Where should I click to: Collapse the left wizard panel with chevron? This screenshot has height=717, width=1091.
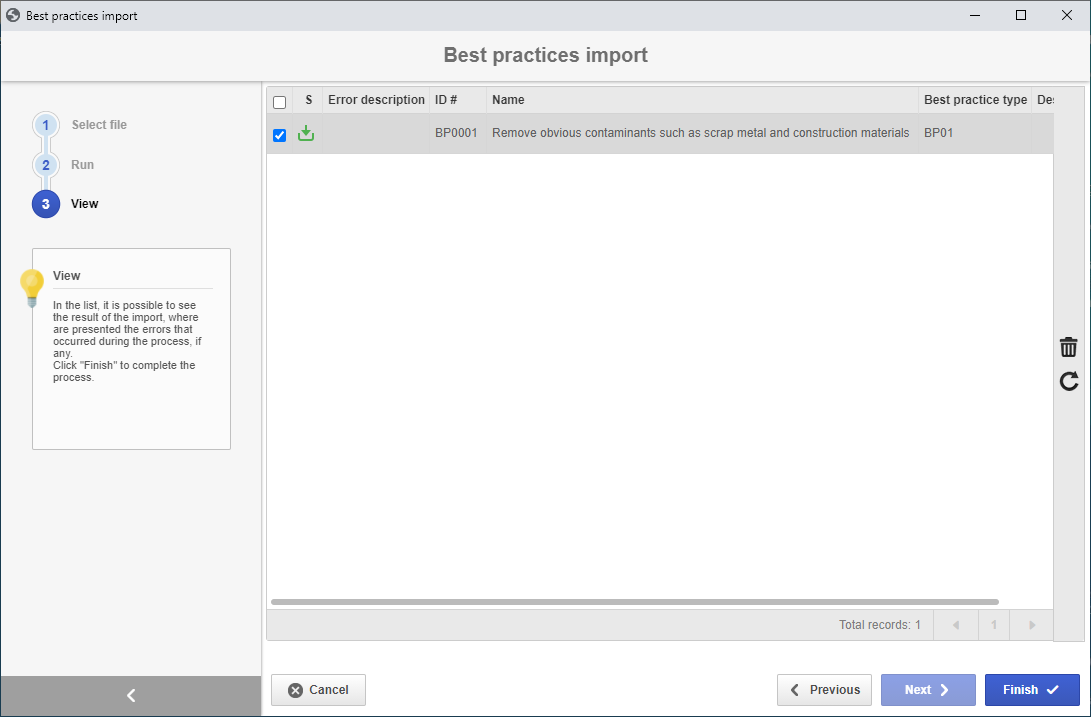tap(131, 695)
